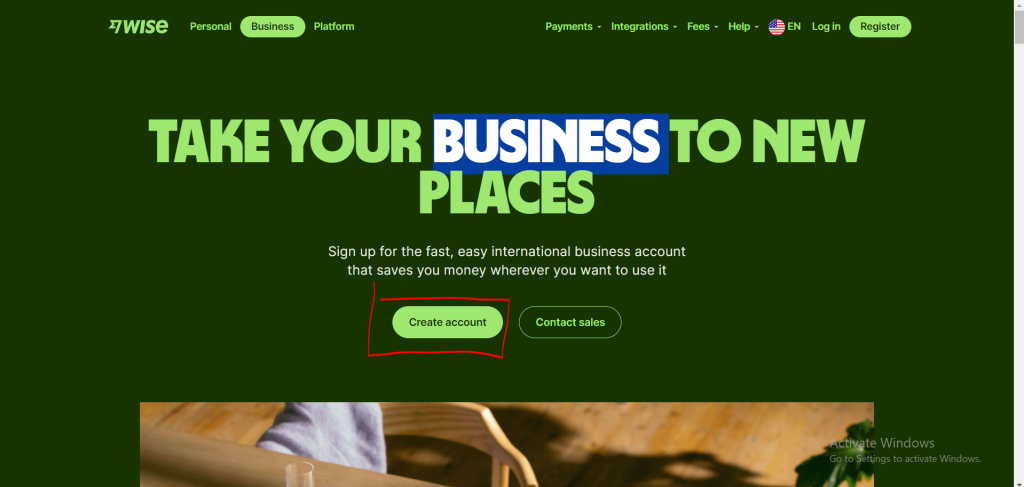This screenshot has width=1024, height=487.
Task: Click the Contact sales button
Action: coord(570,322)
